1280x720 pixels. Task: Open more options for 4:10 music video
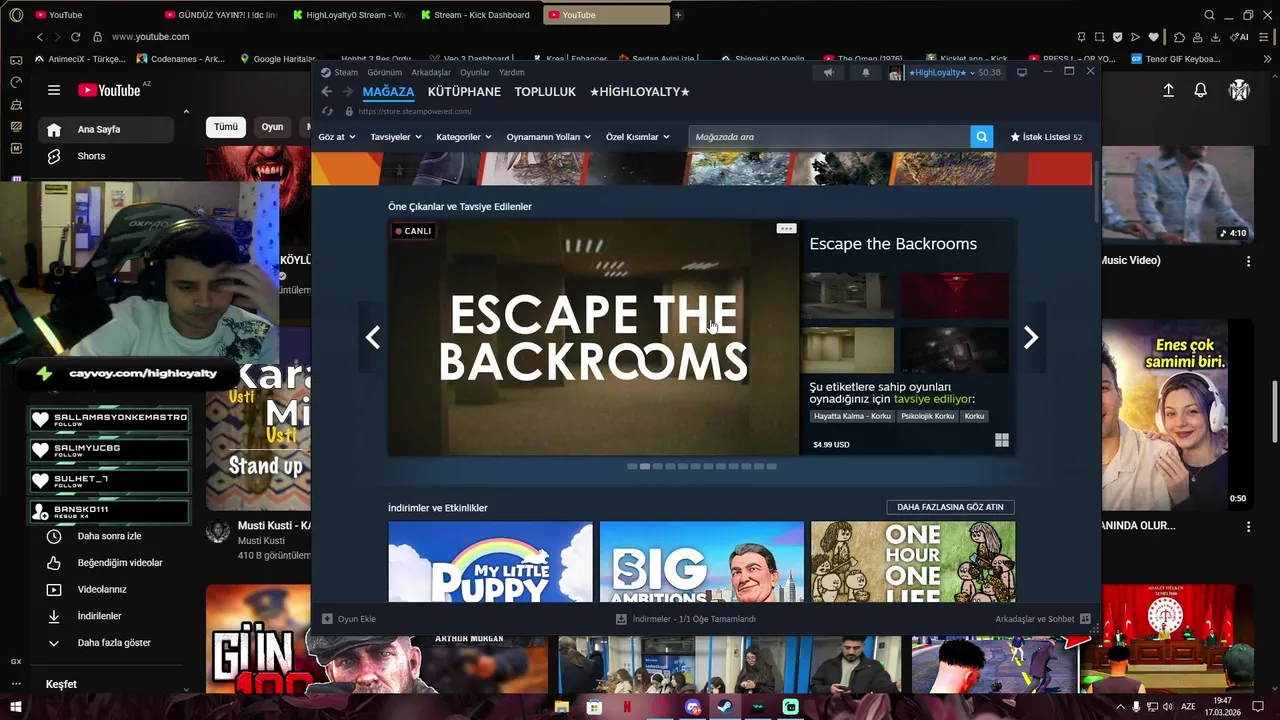[1248, 261]
